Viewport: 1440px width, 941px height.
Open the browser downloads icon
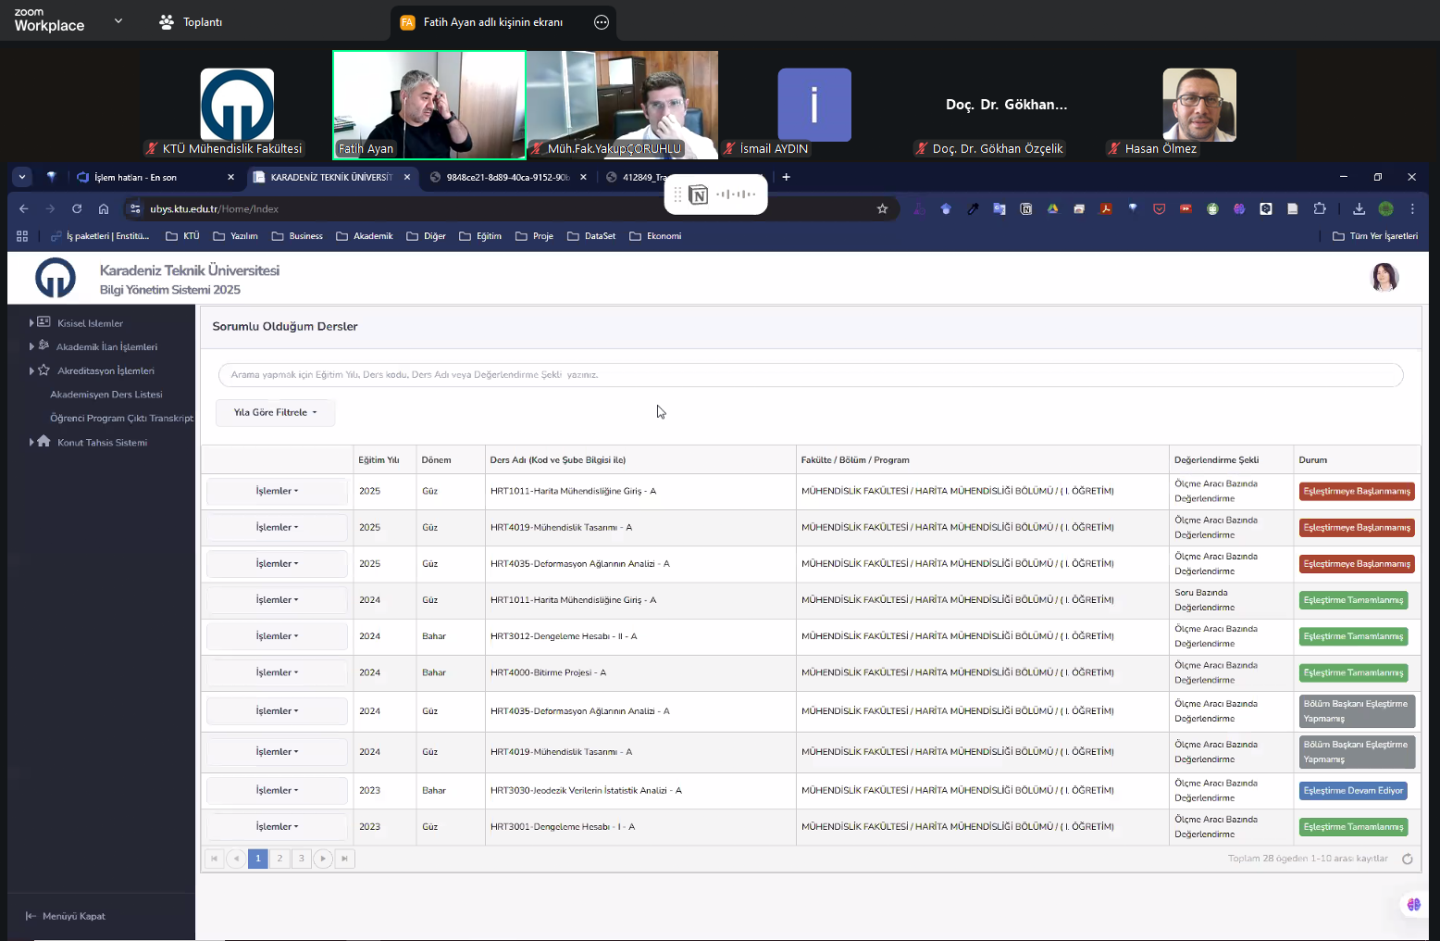tap(1359, 209)
